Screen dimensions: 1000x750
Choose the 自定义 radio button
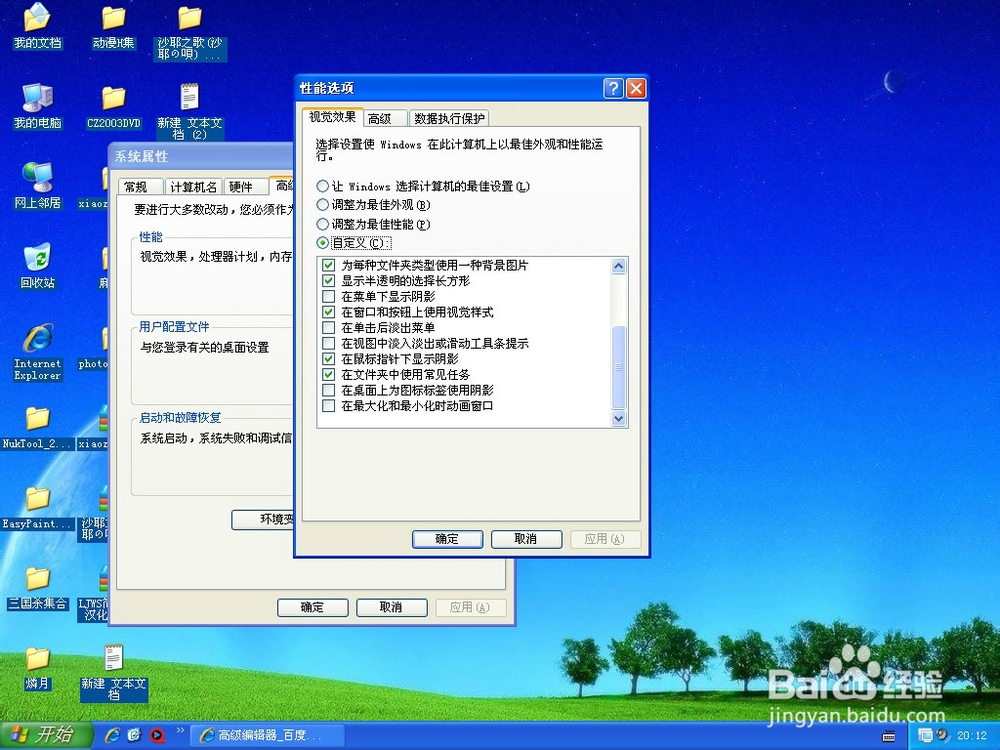(323, 242)
